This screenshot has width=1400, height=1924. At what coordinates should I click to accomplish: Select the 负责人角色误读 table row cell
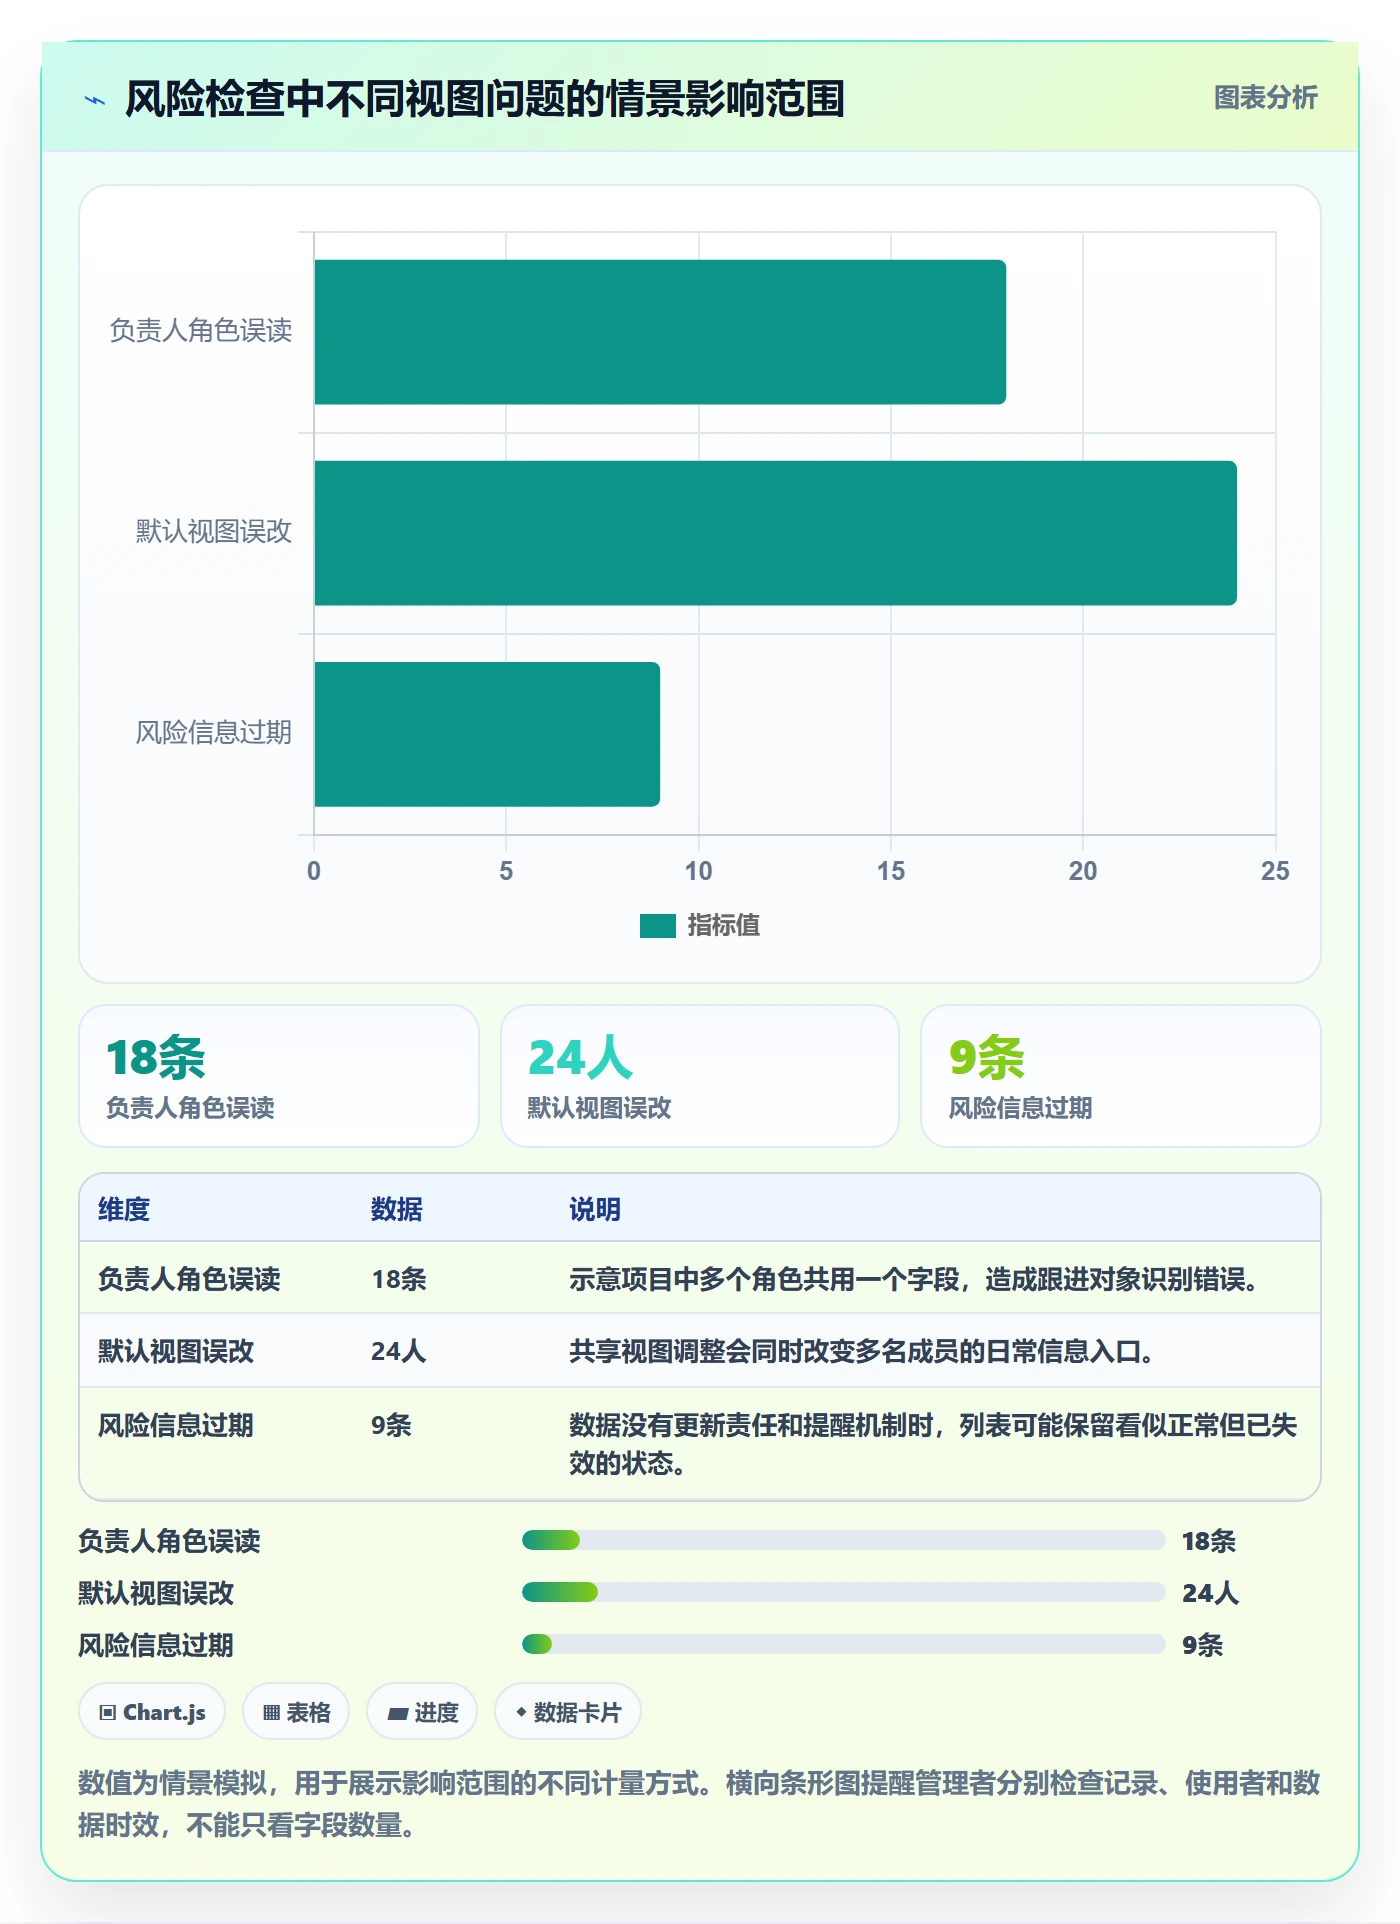pos(189,1279)
